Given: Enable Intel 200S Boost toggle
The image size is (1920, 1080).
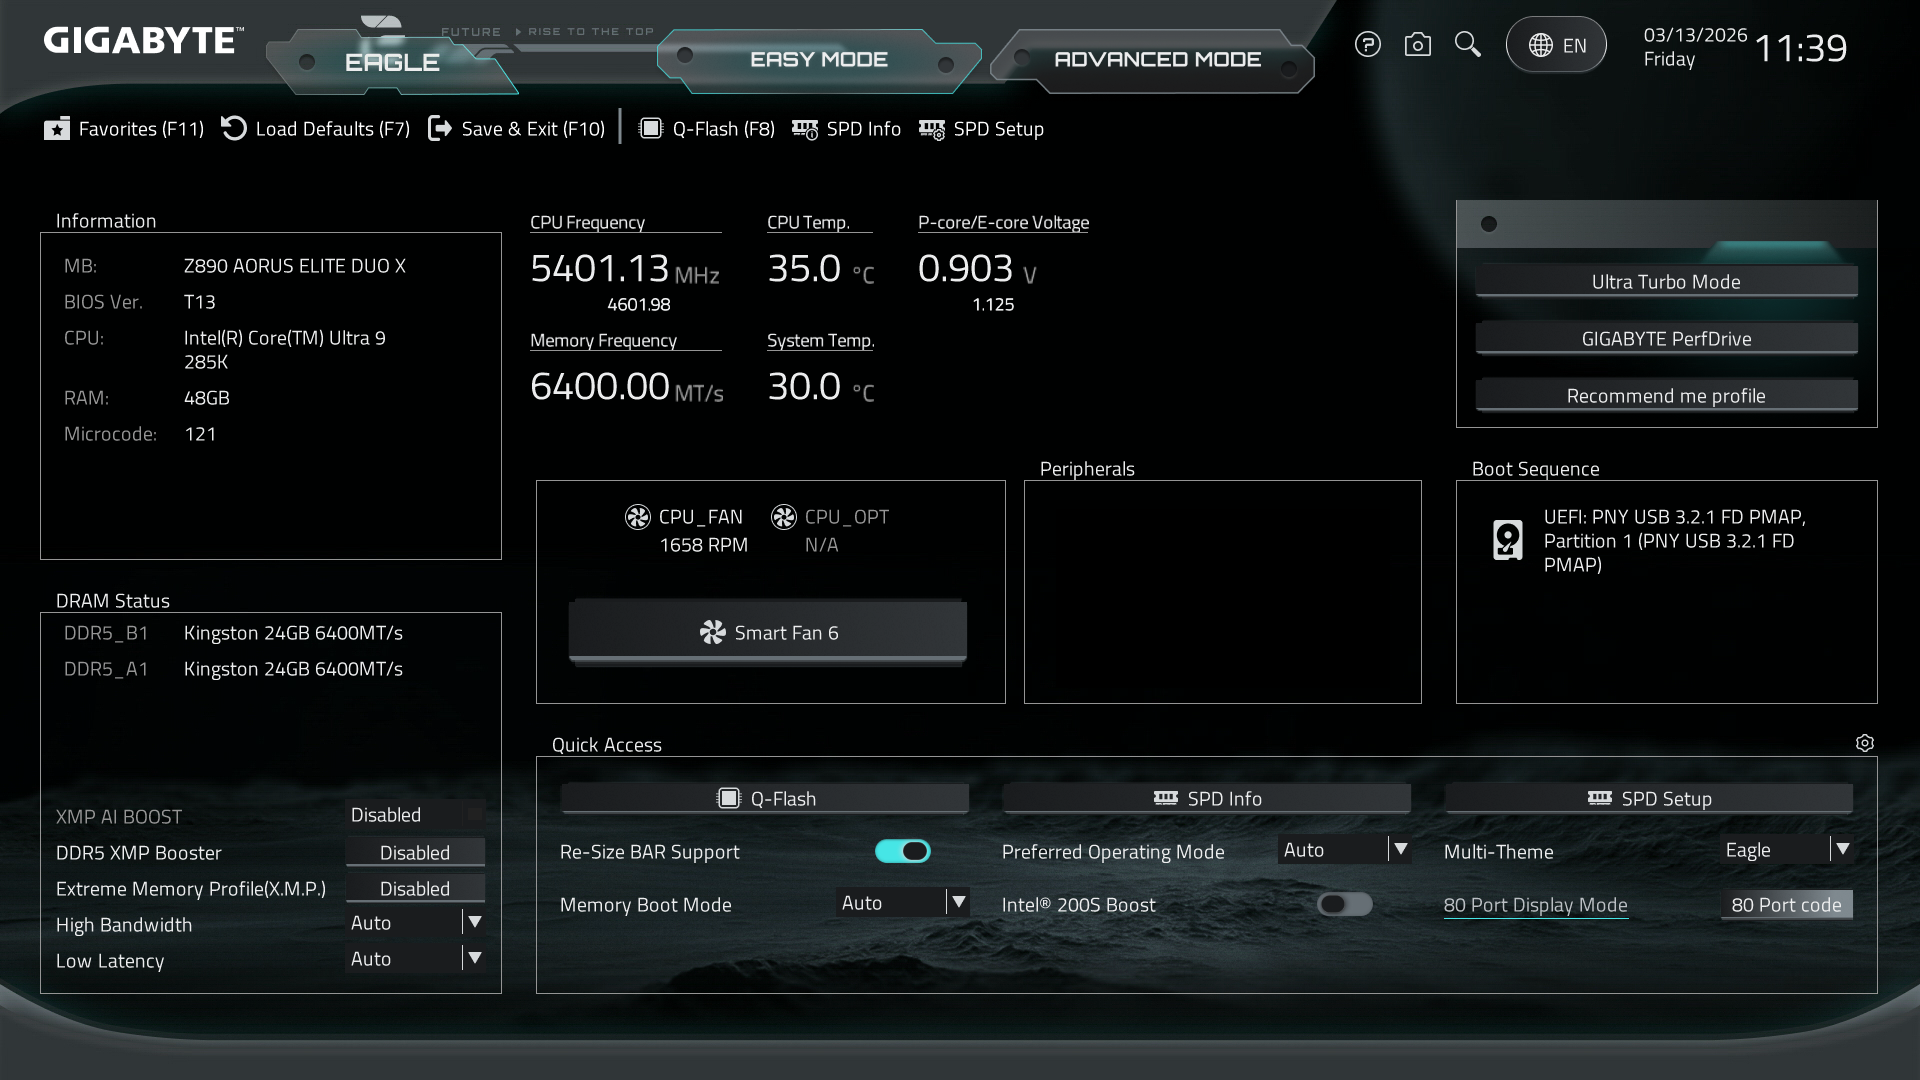Looking at the screenshot, I should 1344,904.
